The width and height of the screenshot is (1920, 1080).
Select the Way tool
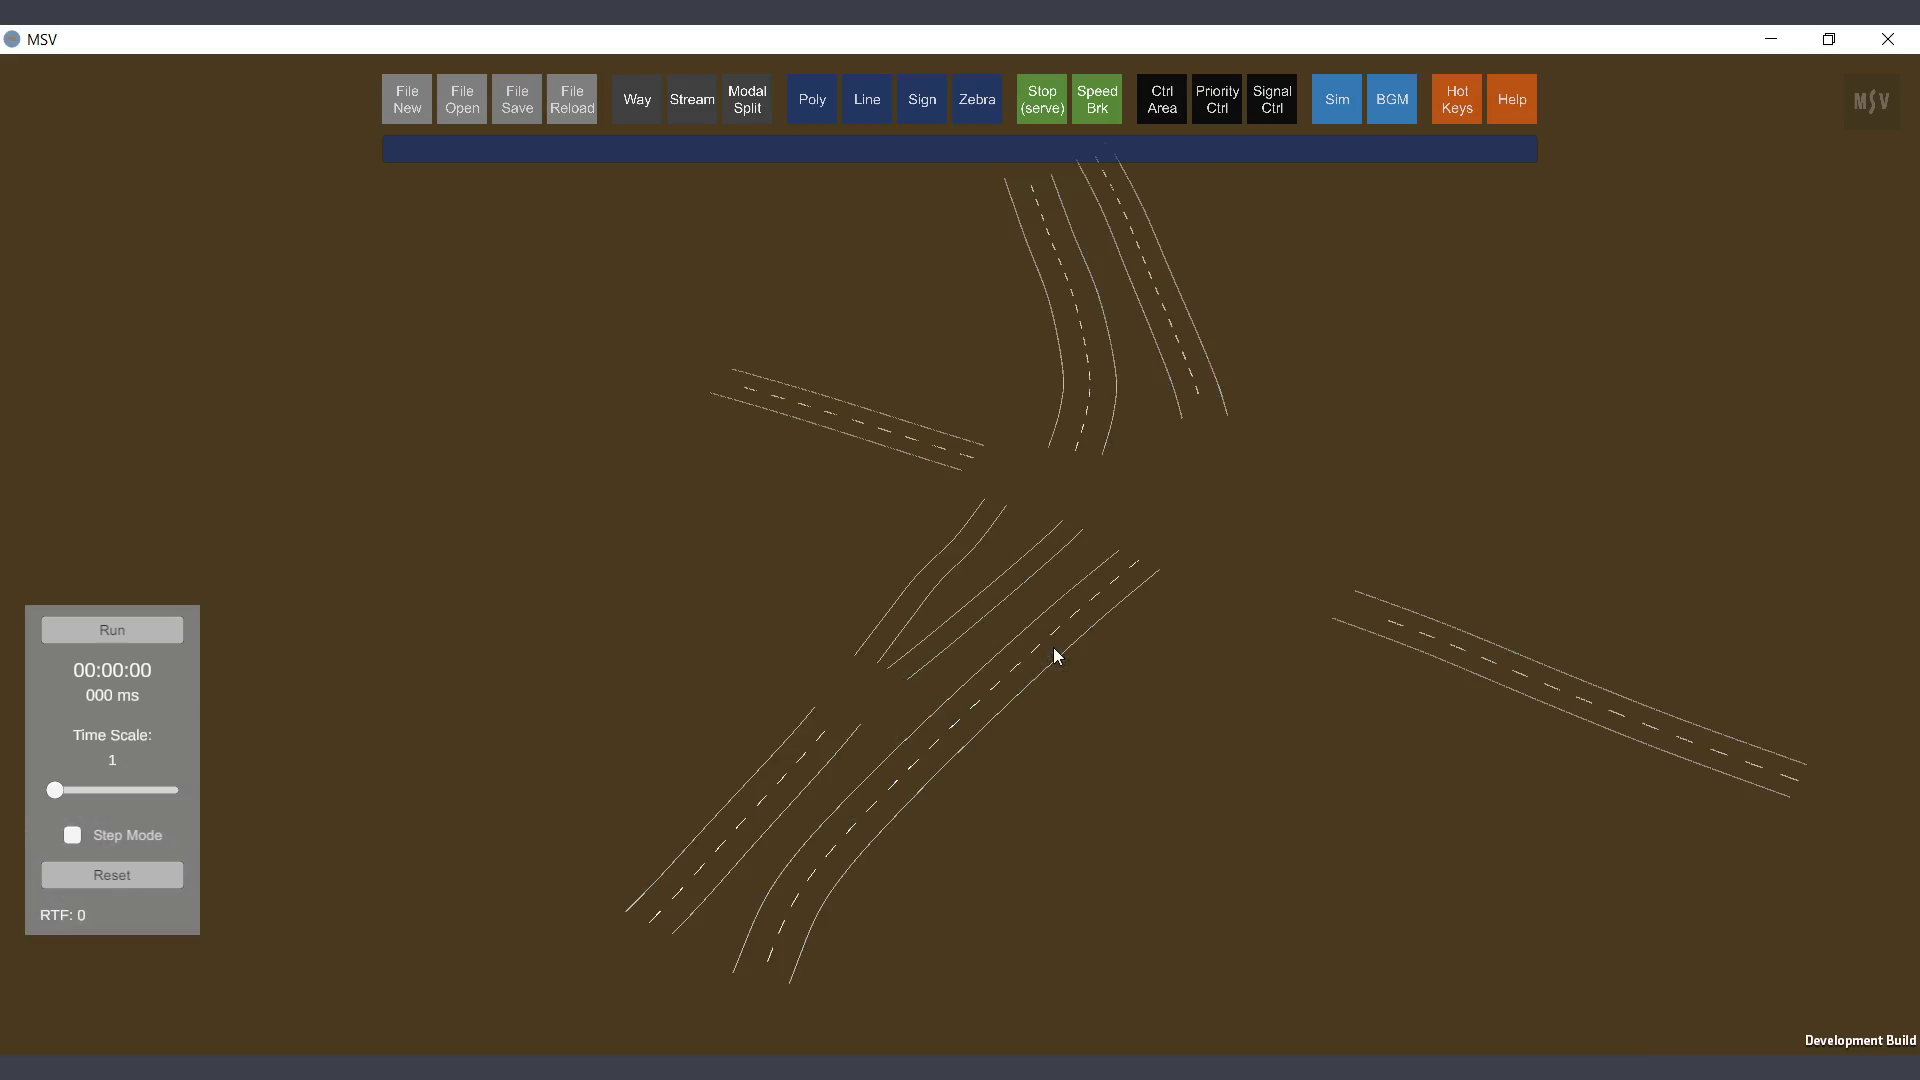pyautogui.click(x=637, y=99)
